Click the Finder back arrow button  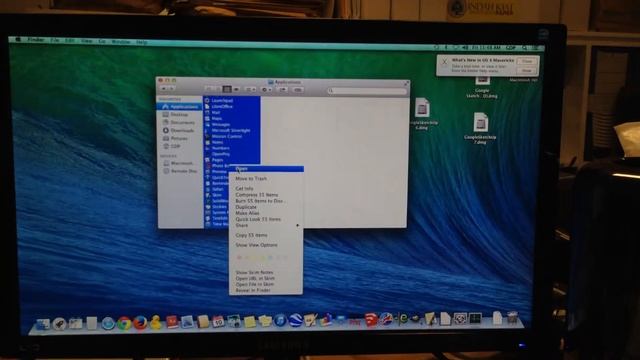(164, 89)
